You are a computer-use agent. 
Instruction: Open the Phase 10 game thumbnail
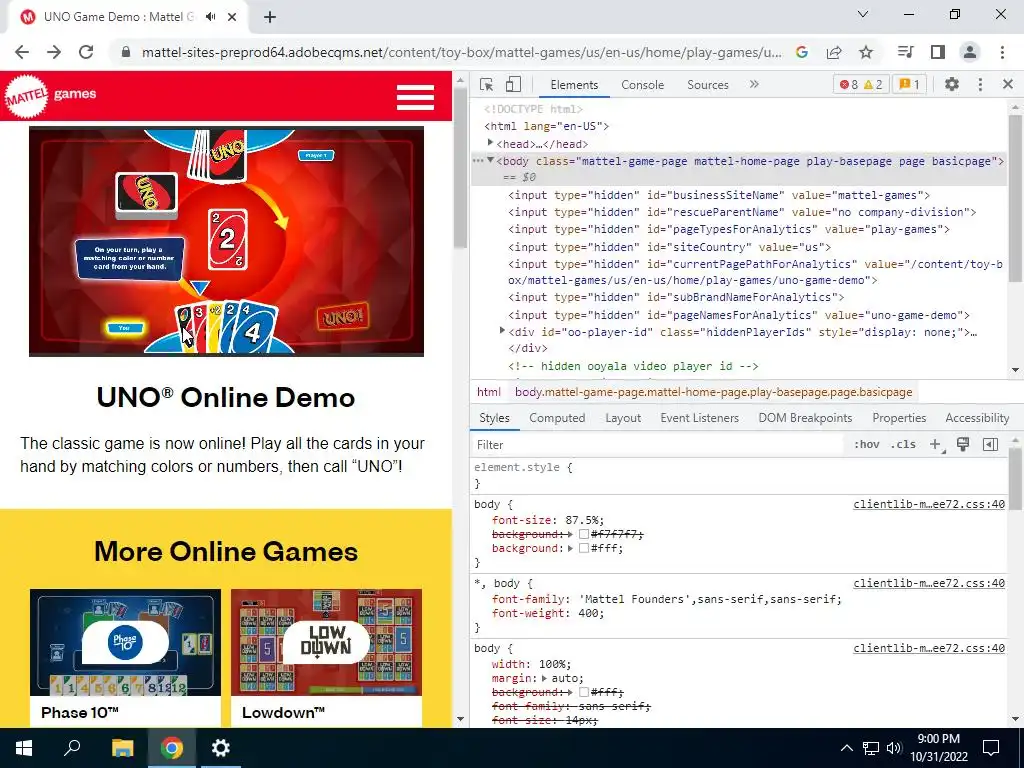(x=125, y=643)
